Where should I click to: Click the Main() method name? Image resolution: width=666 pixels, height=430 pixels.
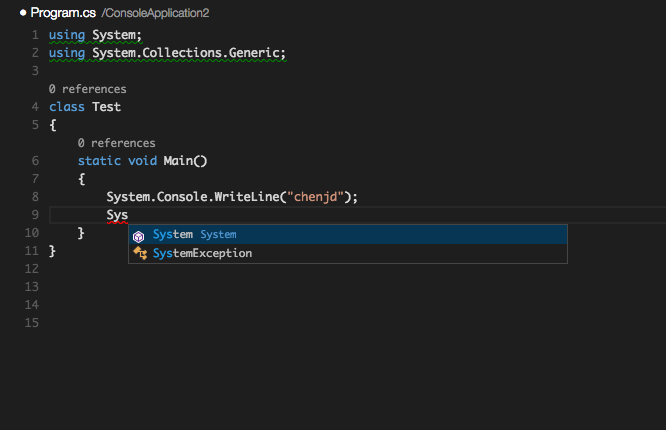[x=185, y=161]
